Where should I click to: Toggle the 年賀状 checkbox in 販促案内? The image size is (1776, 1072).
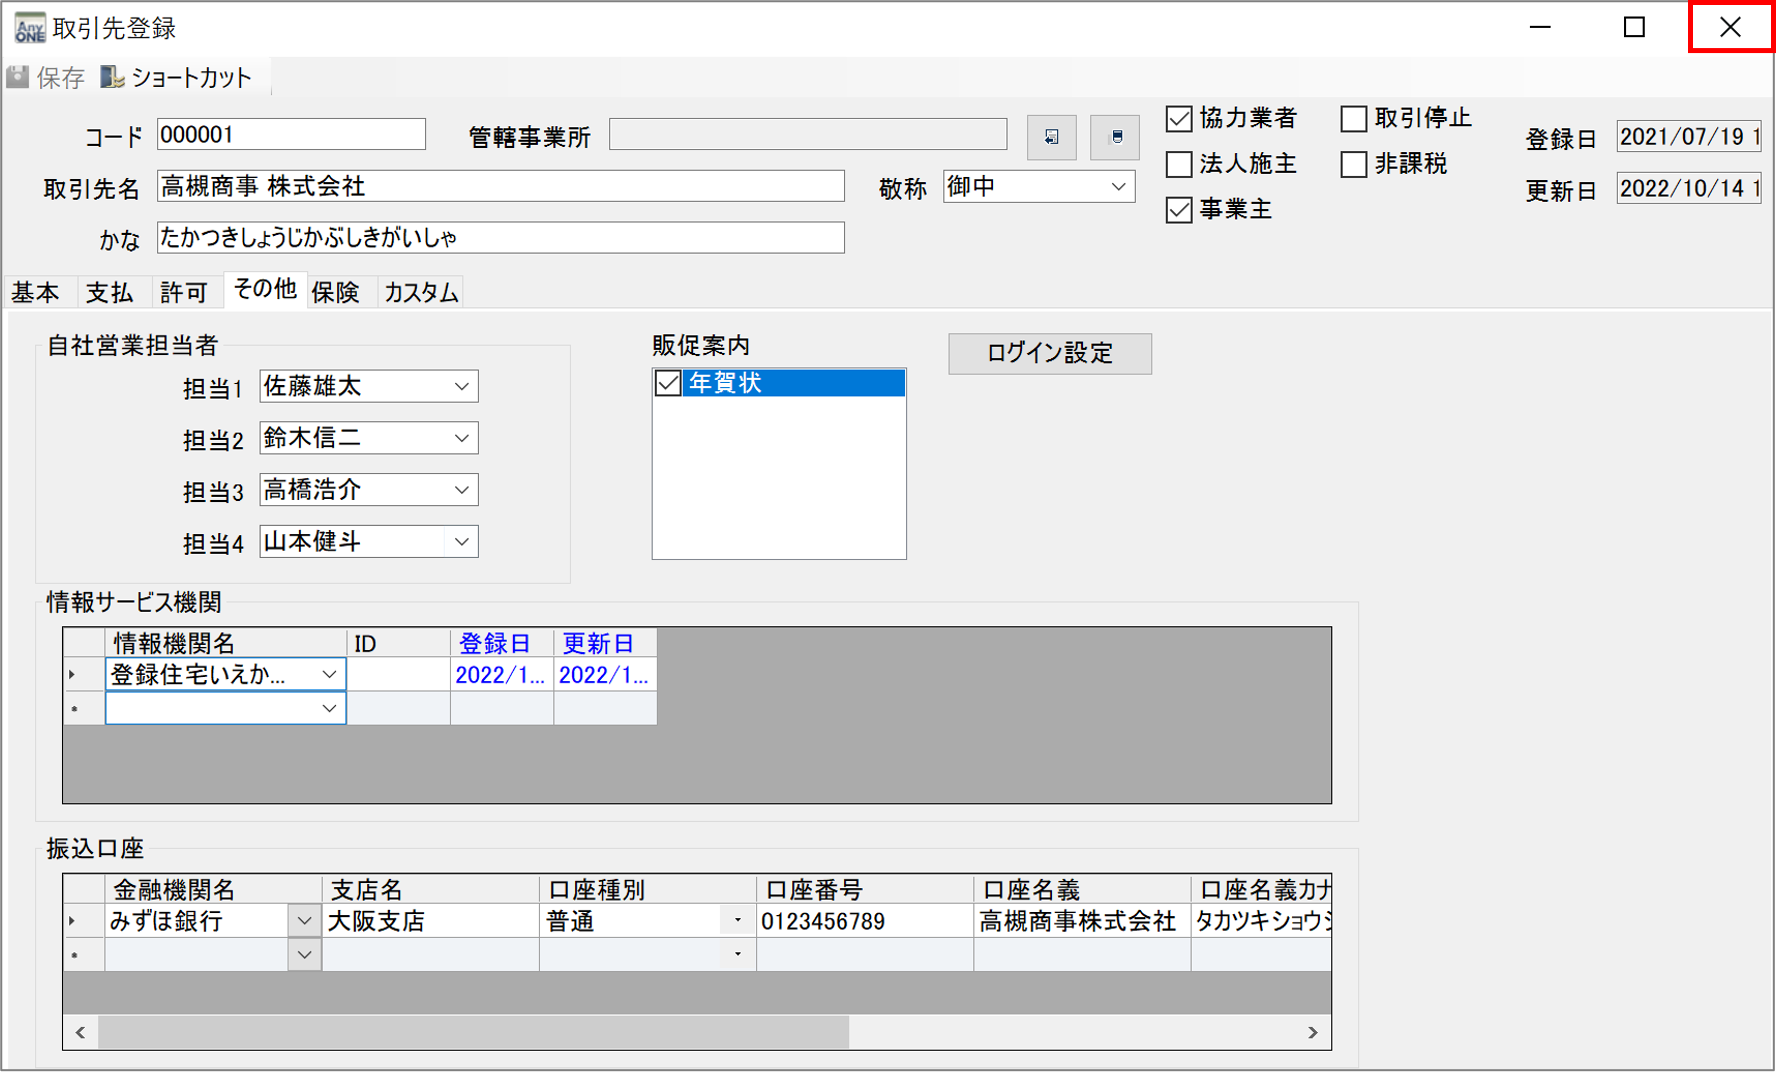click(x=668, y=383)
